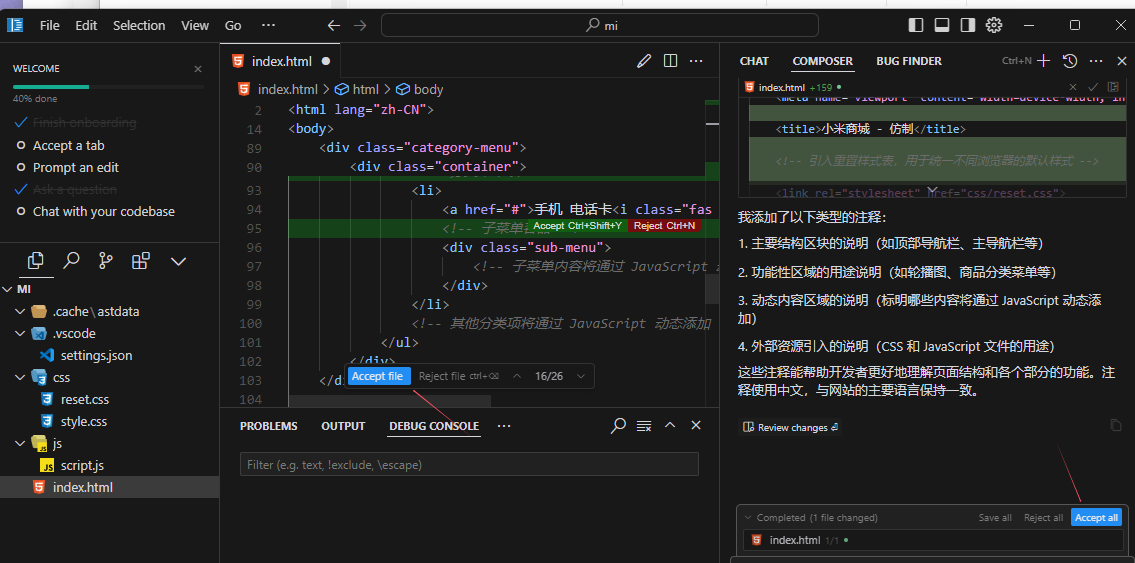The width and height of the screenshot is (1135, 563).
Task: Open the Source Control view icon
Action: pos(106,261)
